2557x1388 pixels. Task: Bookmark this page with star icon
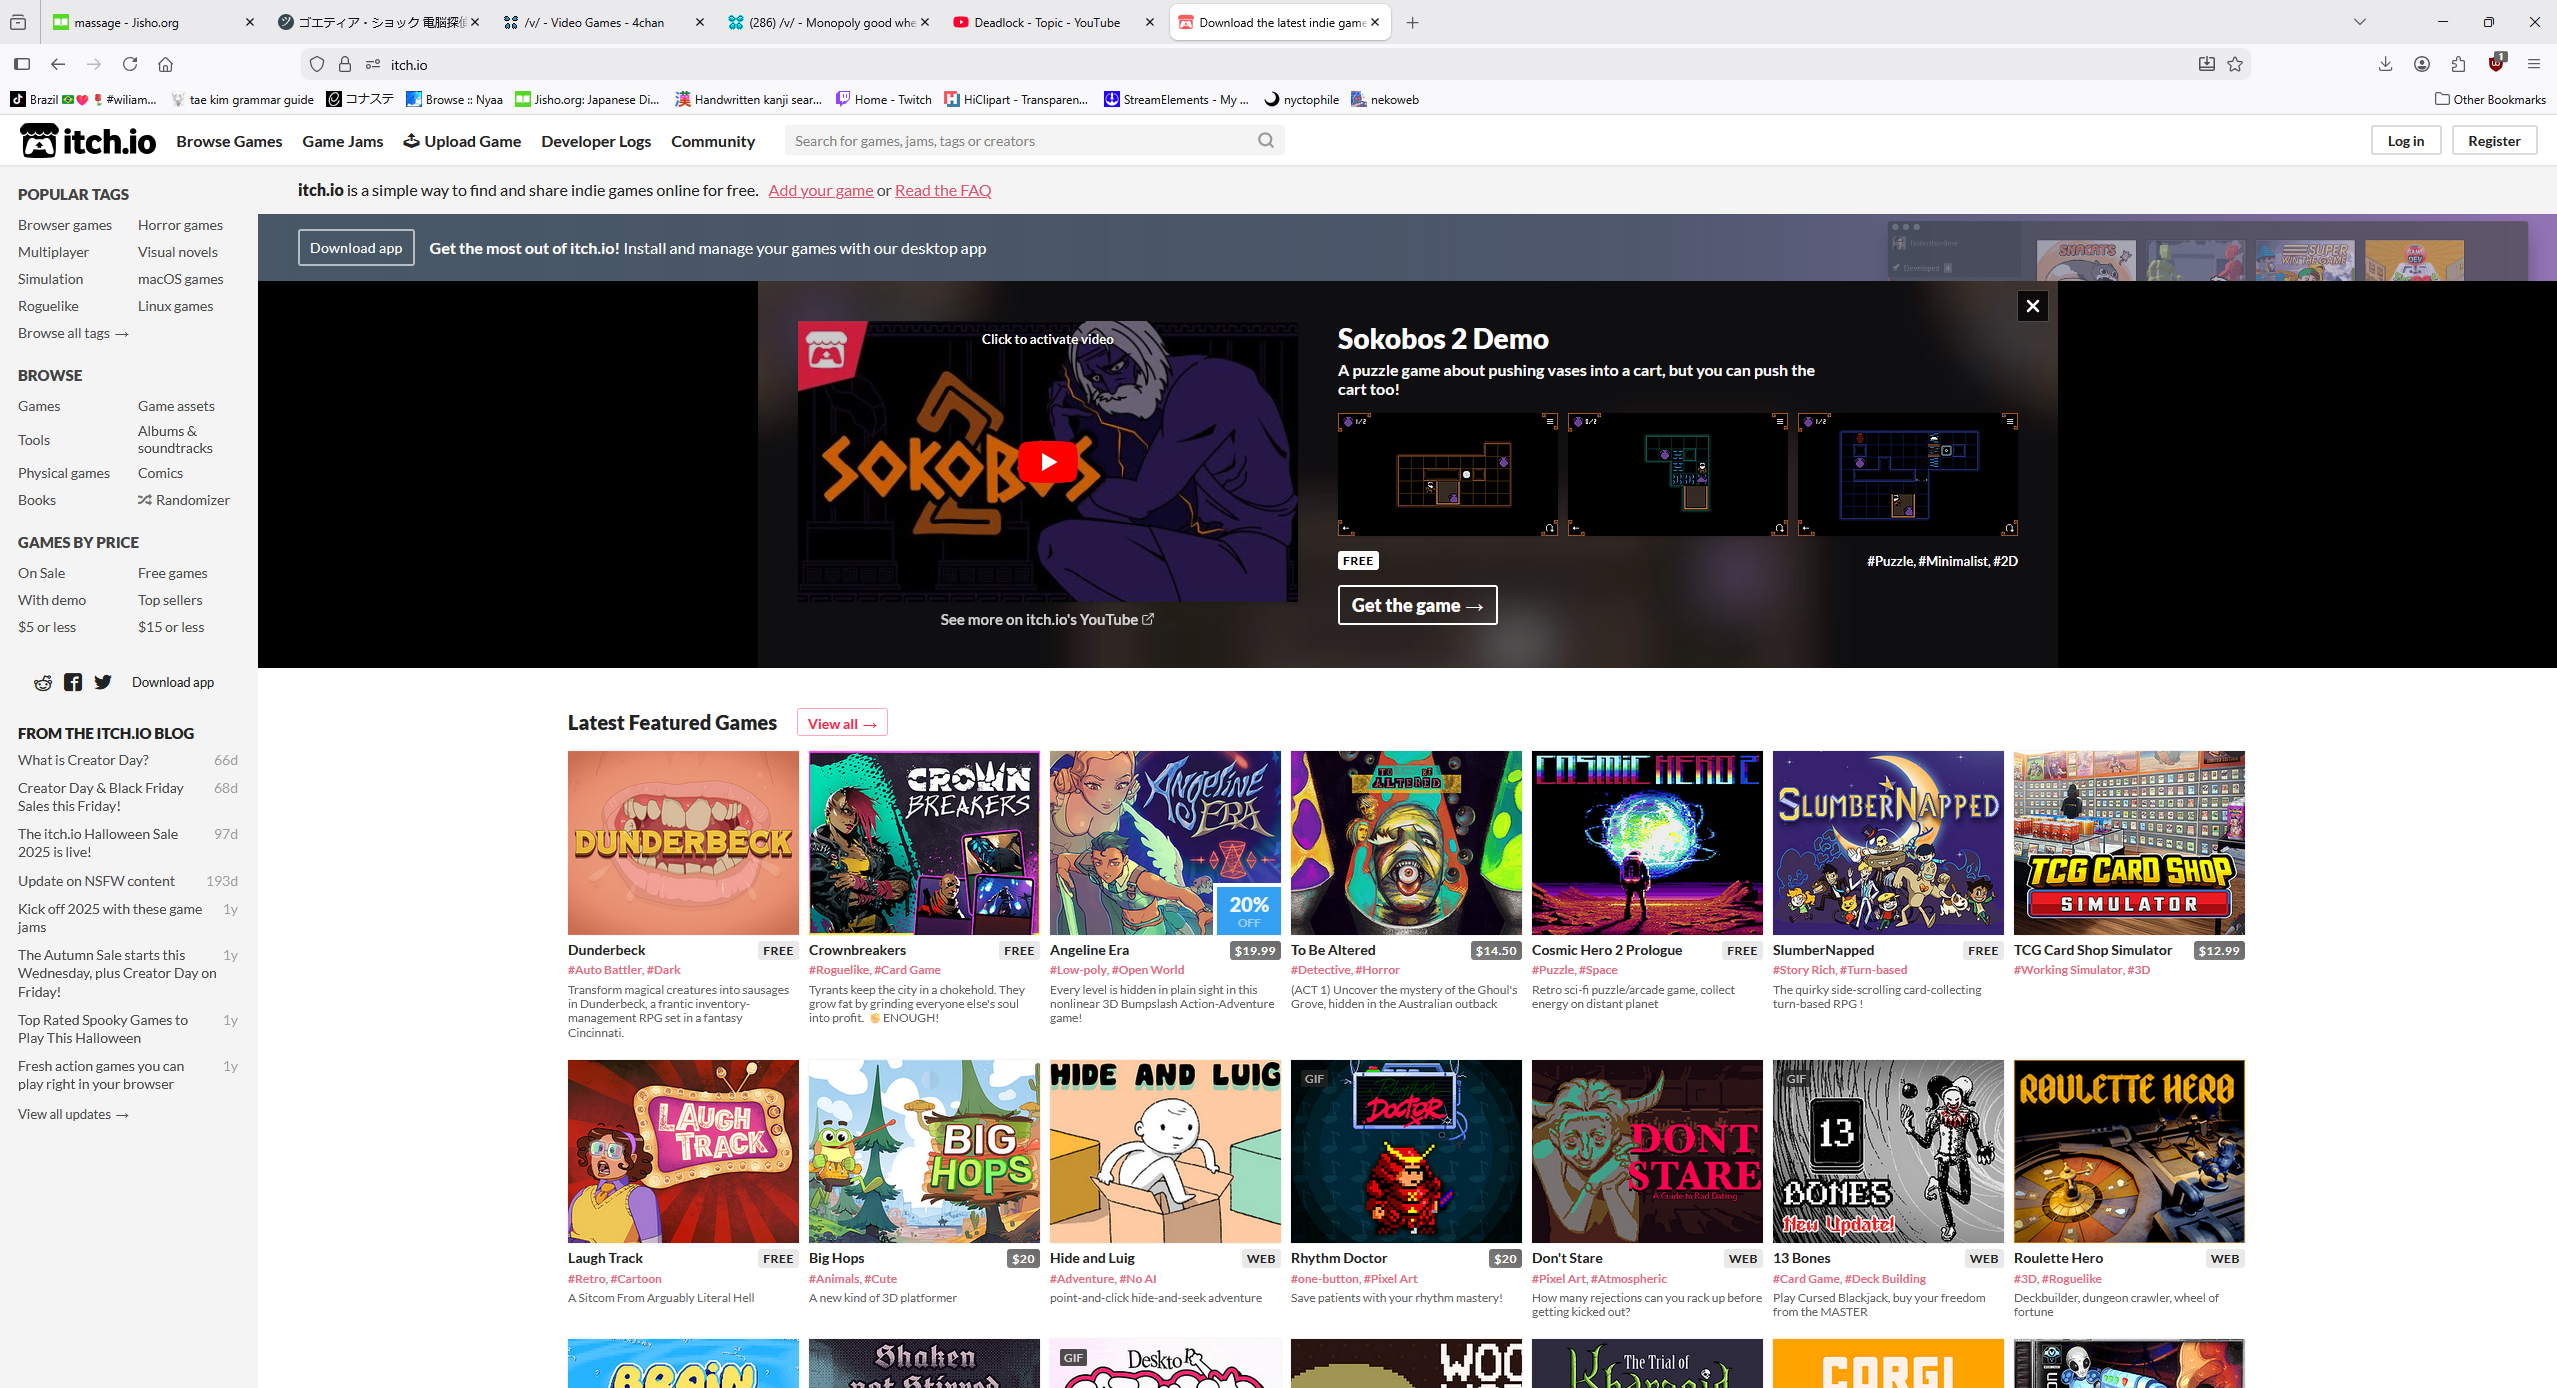pos(2235,64)
